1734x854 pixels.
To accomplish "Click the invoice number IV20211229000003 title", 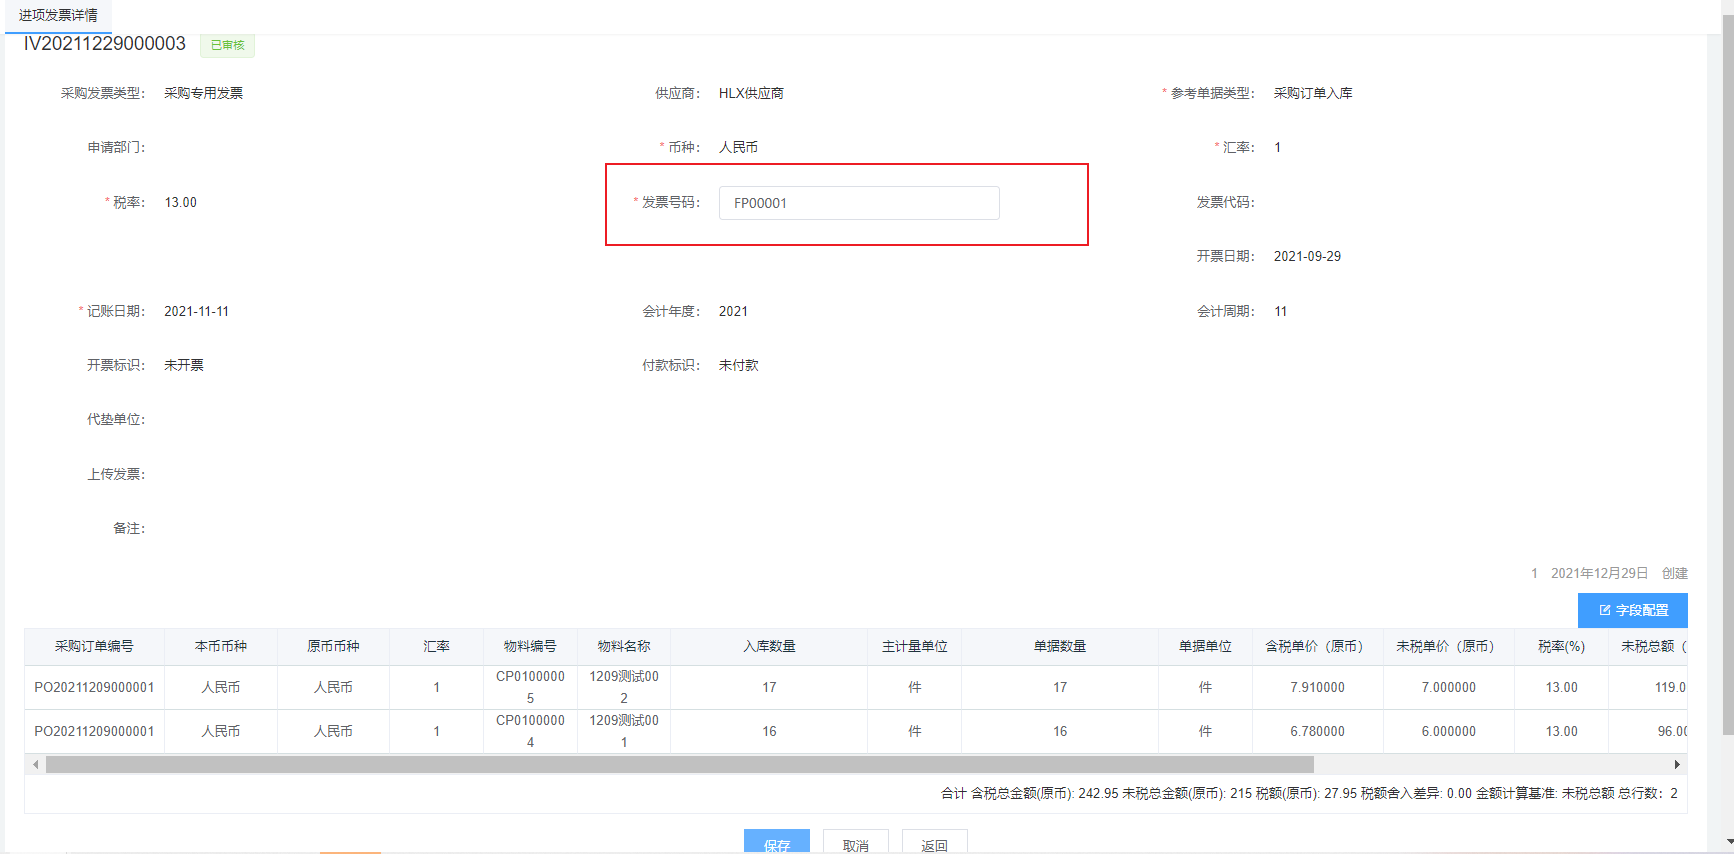I will pyautogui.click(x=105, y=44).
